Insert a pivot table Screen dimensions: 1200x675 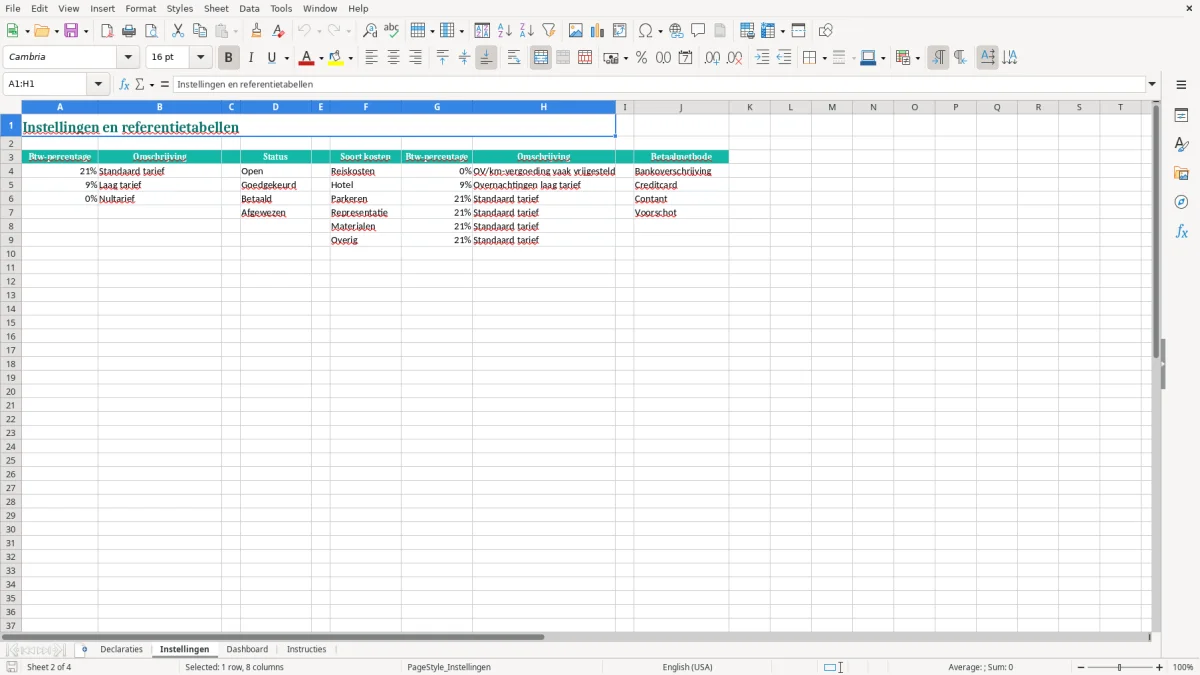(620, 31)
